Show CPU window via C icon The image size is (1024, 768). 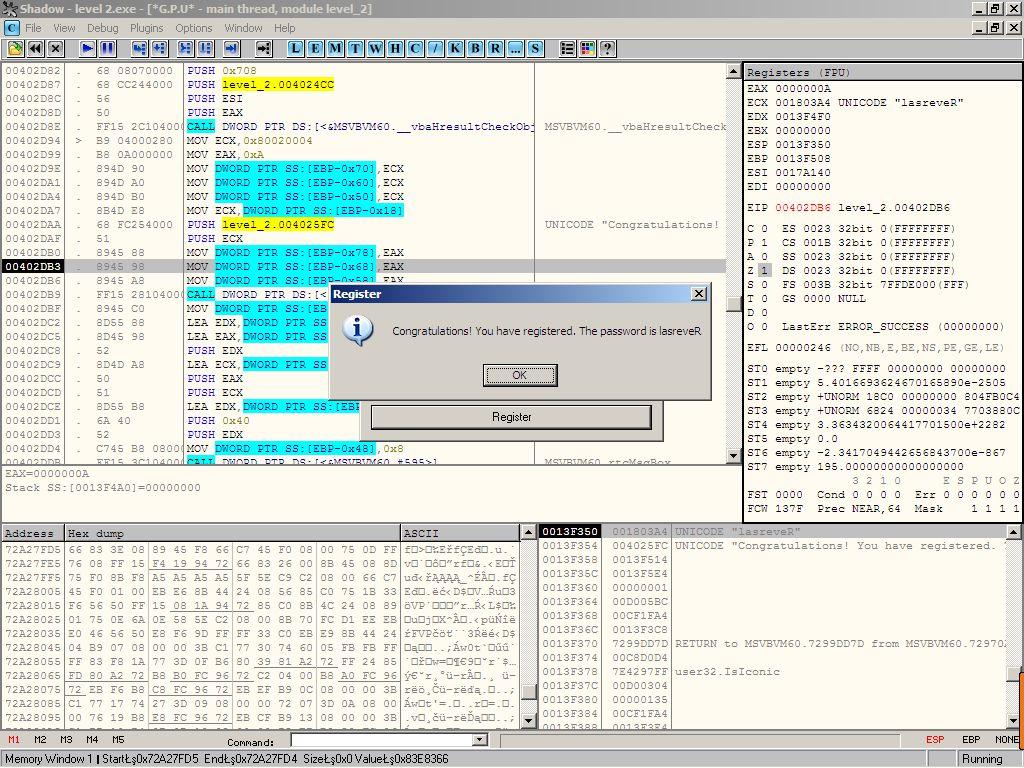point(415,48)
